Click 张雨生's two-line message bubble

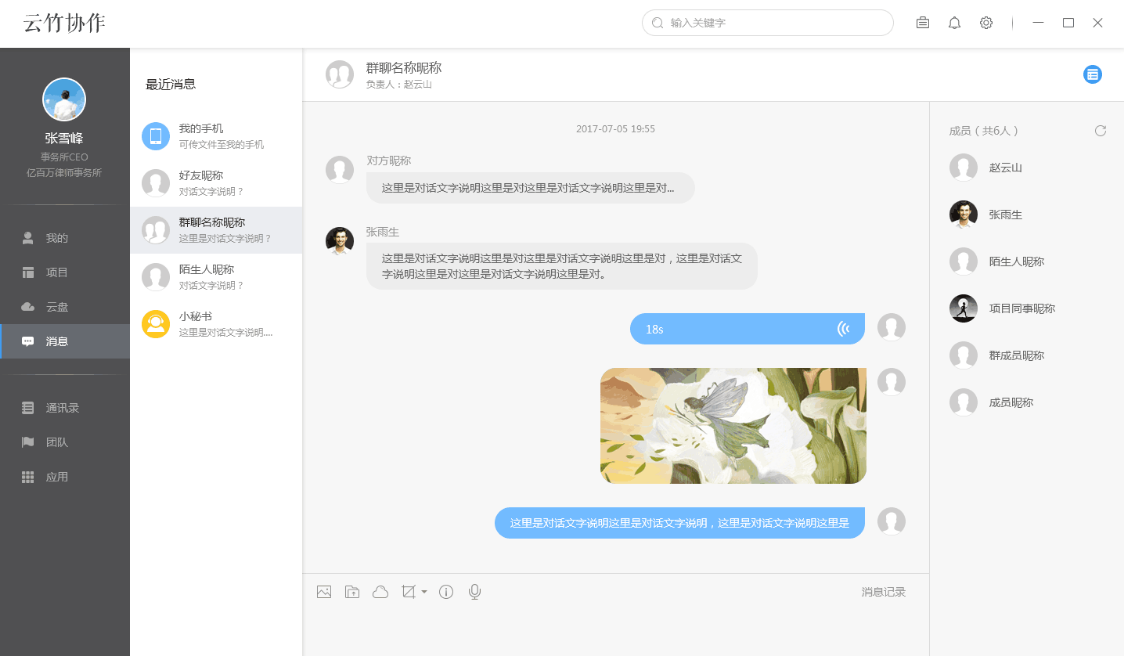562,266
